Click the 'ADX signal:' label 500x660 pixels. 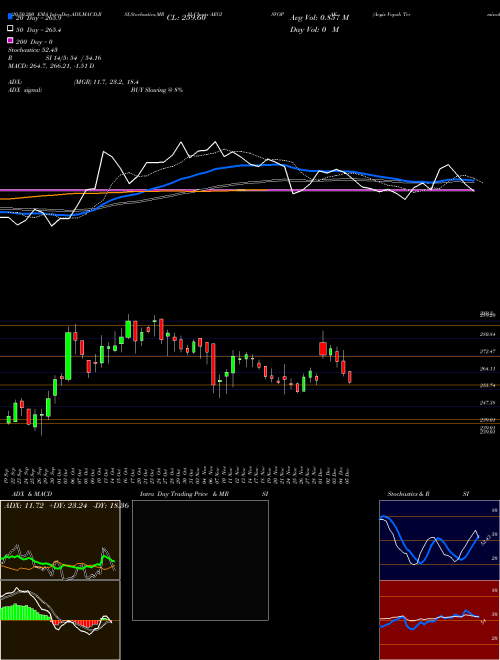pyautogui.click(x=25, y=90)
